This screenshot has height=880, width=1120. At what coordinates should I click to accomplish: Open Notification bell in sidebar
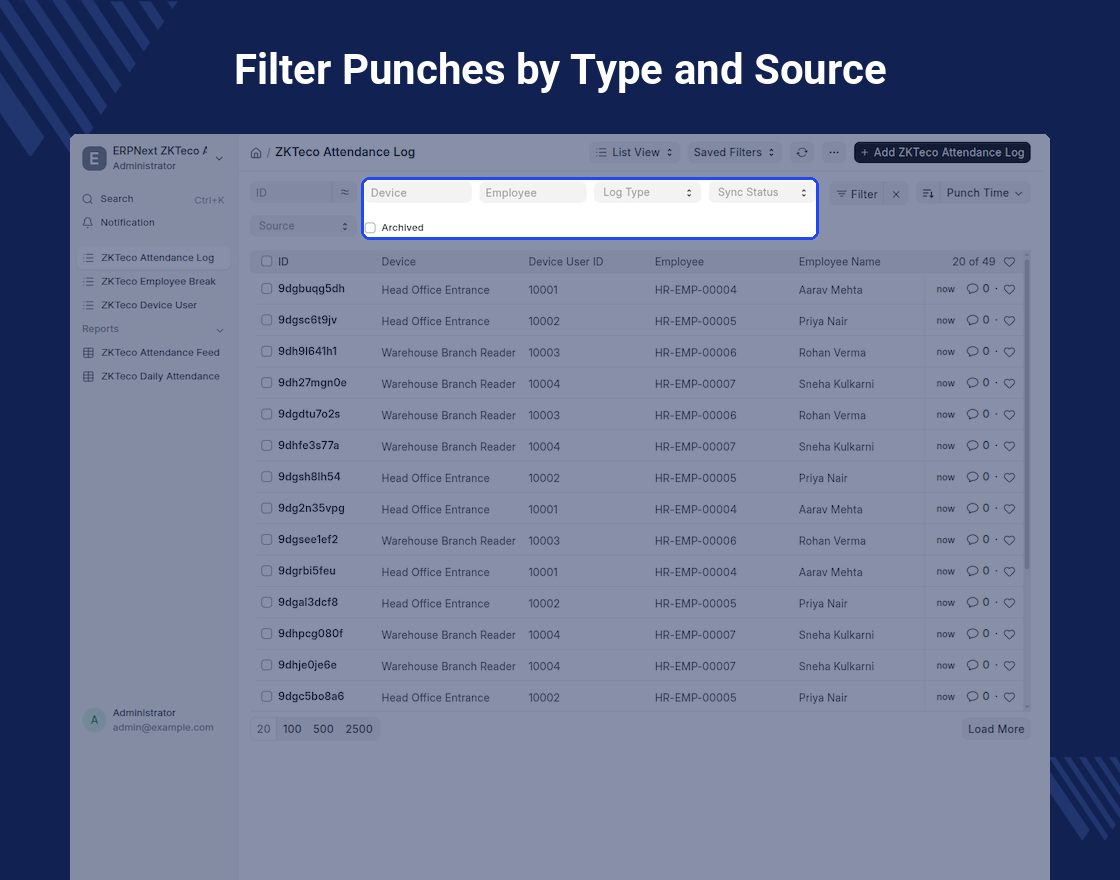(88, 223)
